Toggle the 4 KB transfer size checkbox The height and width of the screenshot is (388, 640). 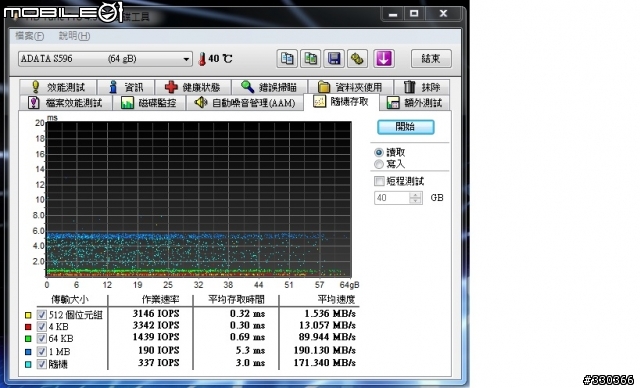coord(42,326)
